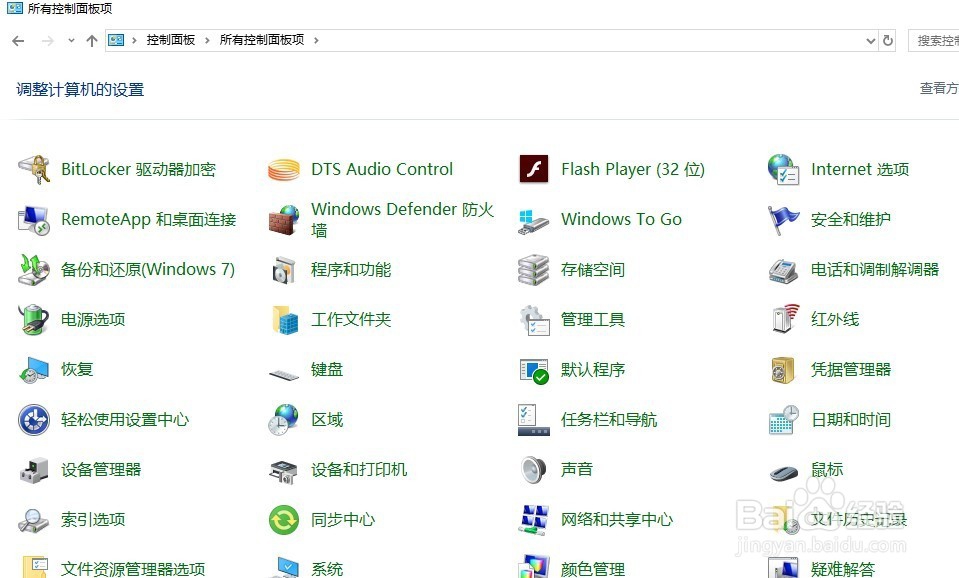Viewport: 959px width, 578px height.
Task: Open the 同步中心 green icon
Action: (x=284, y=520)
